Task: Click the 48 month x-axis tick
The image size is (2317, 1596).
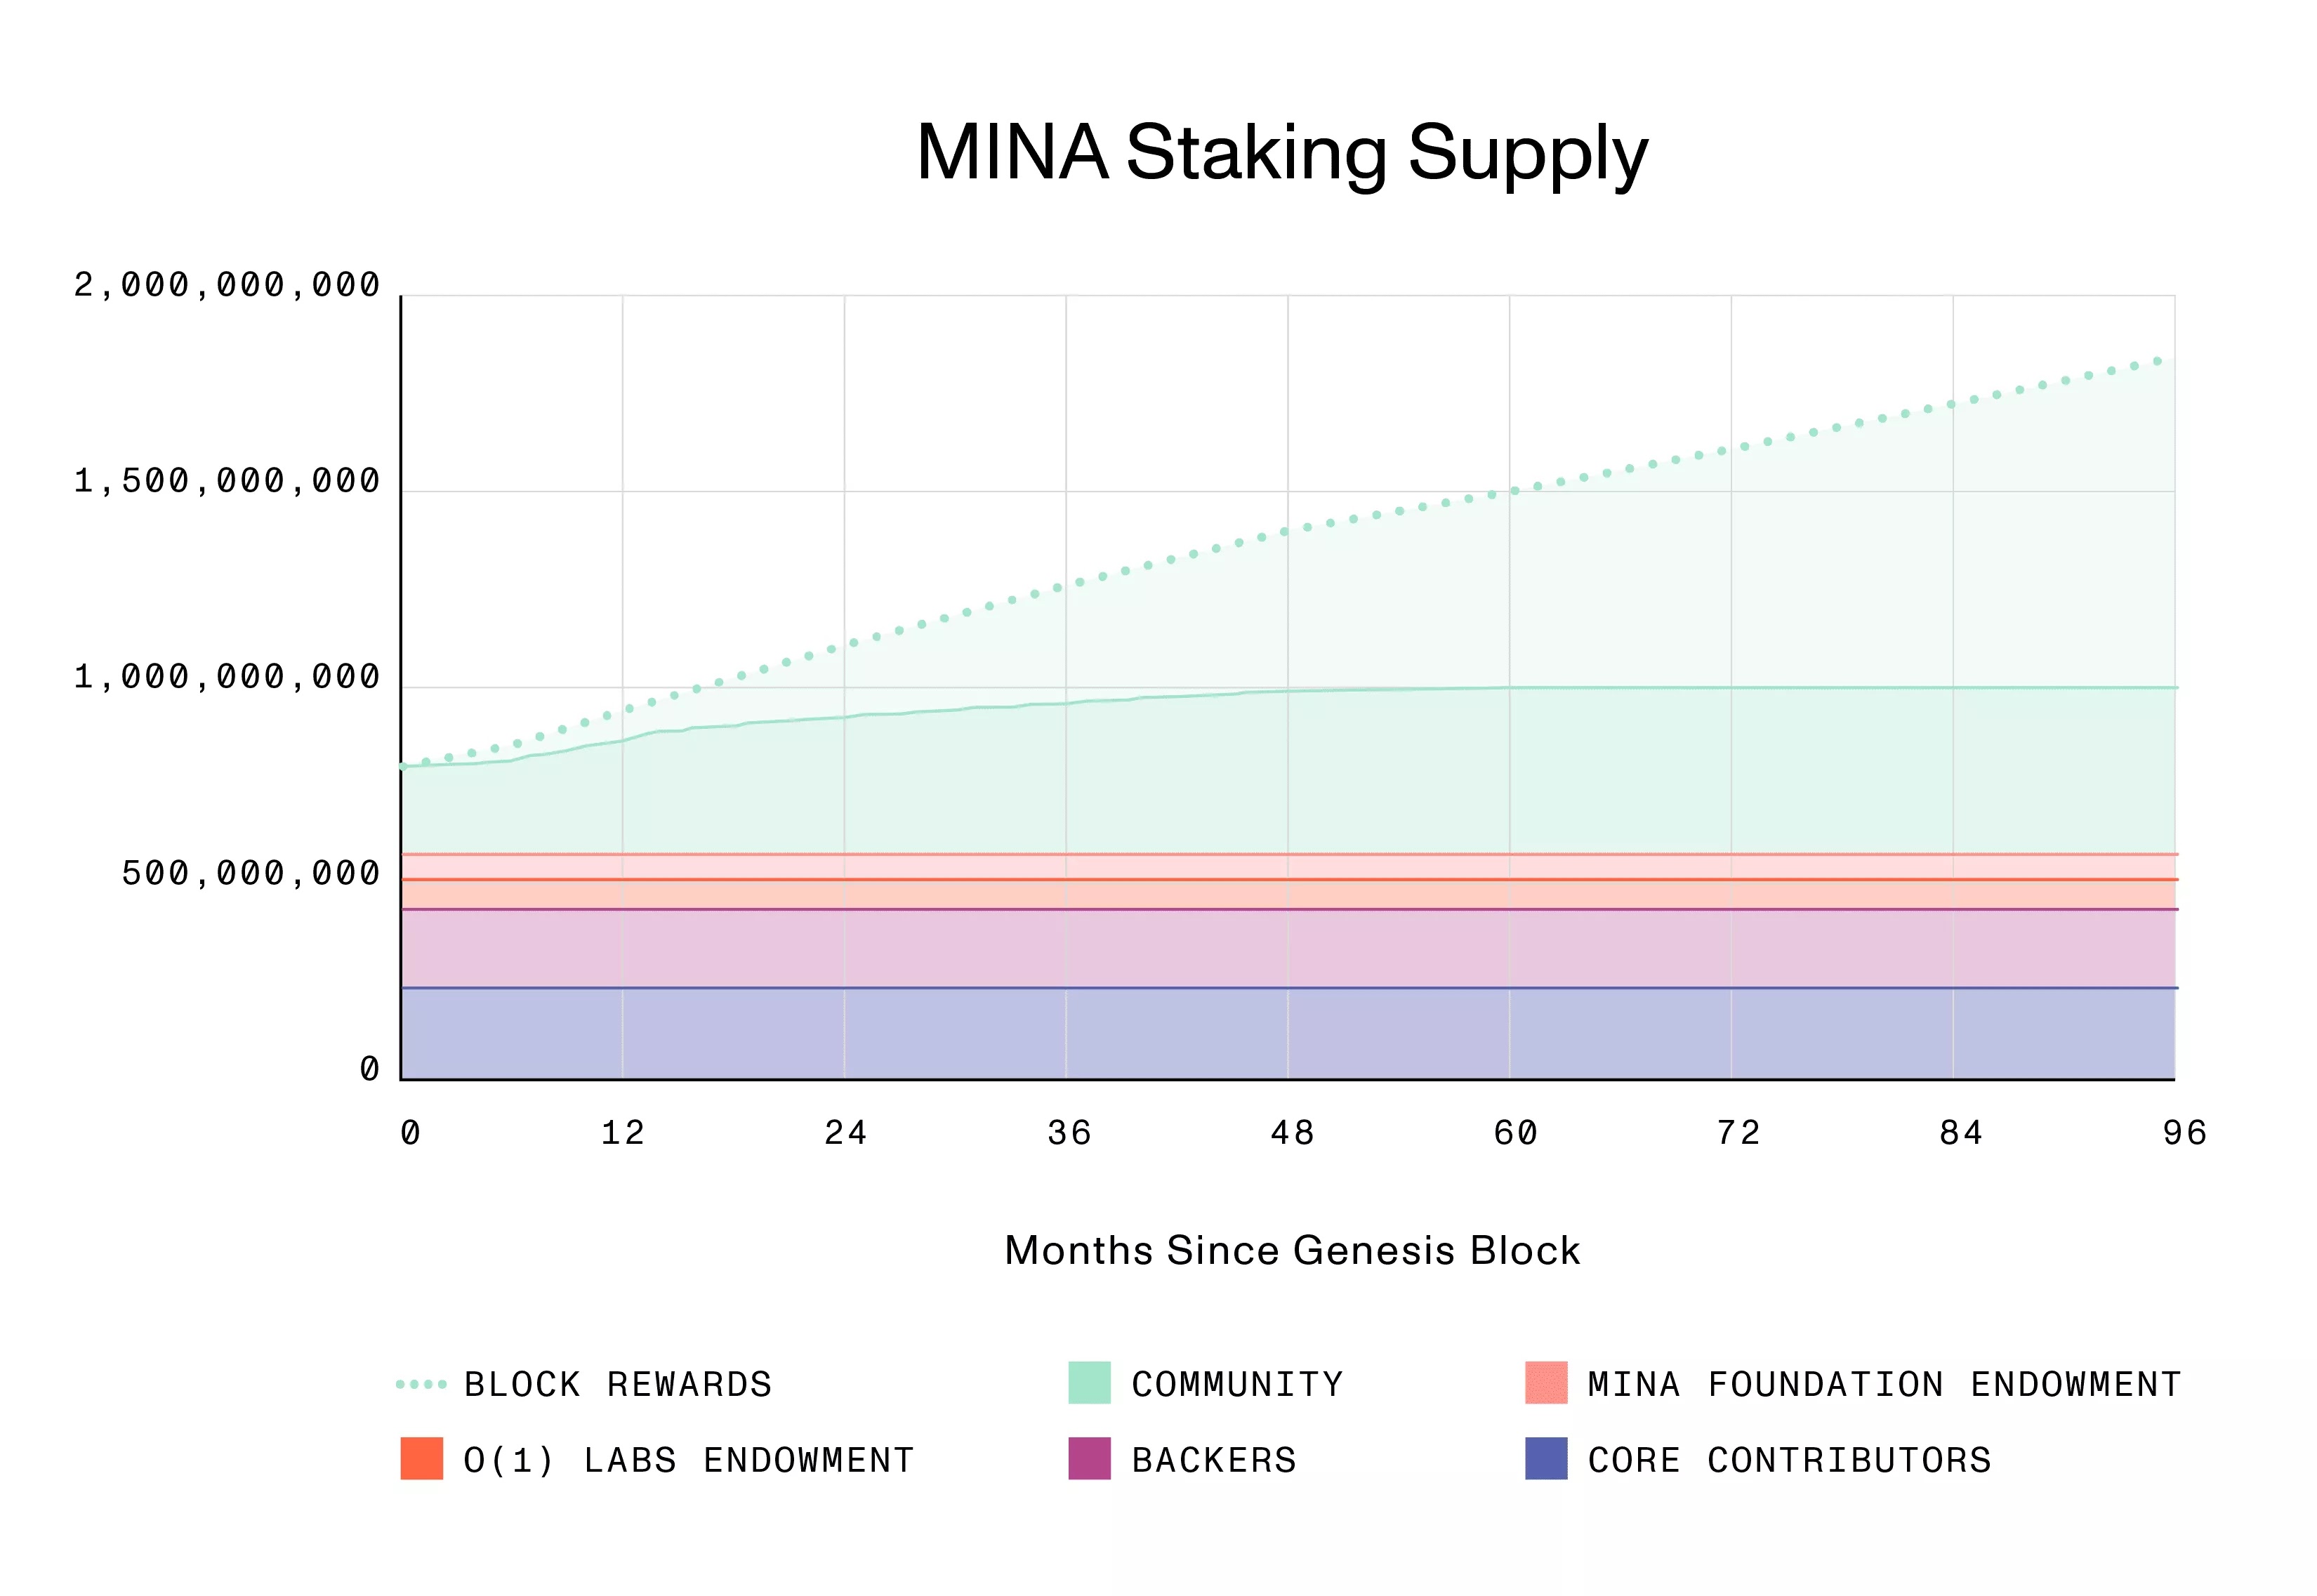Action: tap(1292, 1133)
